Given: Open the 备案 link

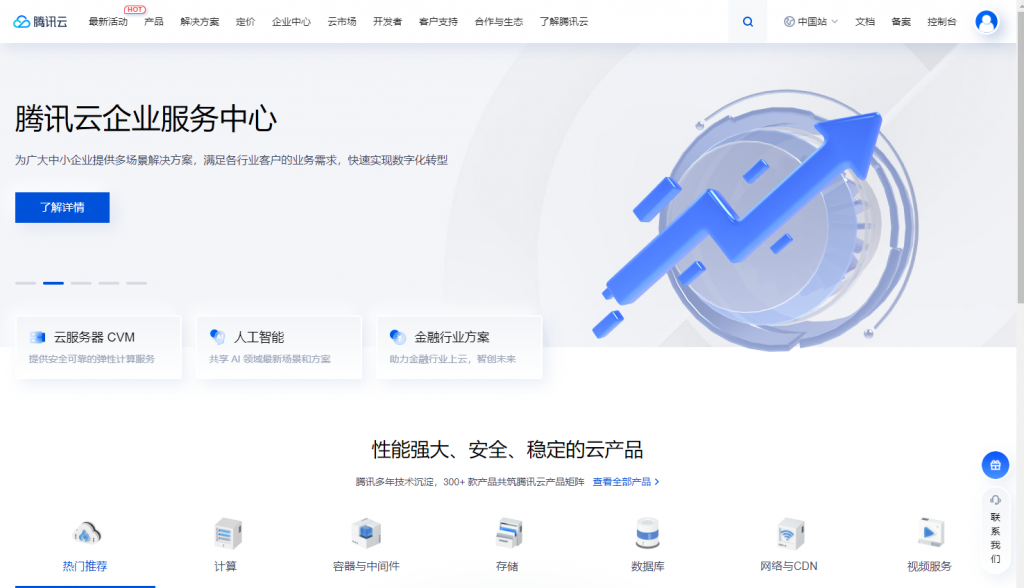Looking at the screenshot, I should (x=901, y=22).
